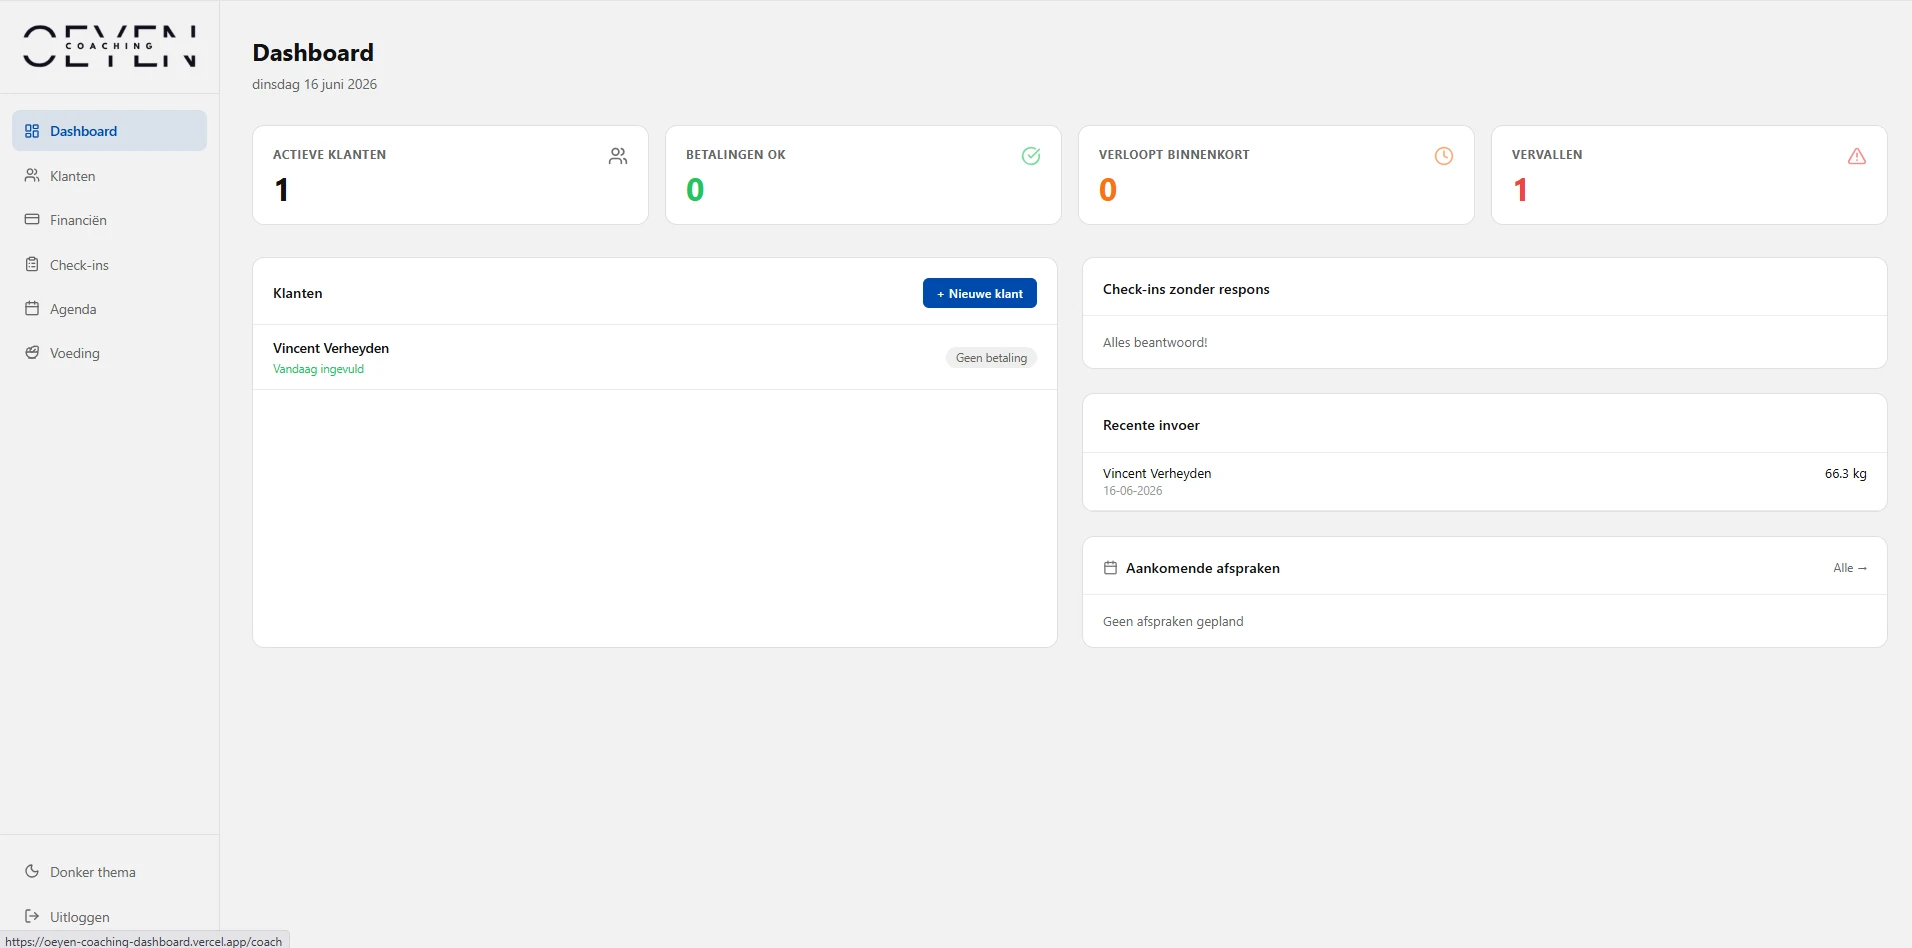Click the 'Geen afspraken gepland' text
The width and height of the screenshot is (1912, 948).
click(1173, 621)
